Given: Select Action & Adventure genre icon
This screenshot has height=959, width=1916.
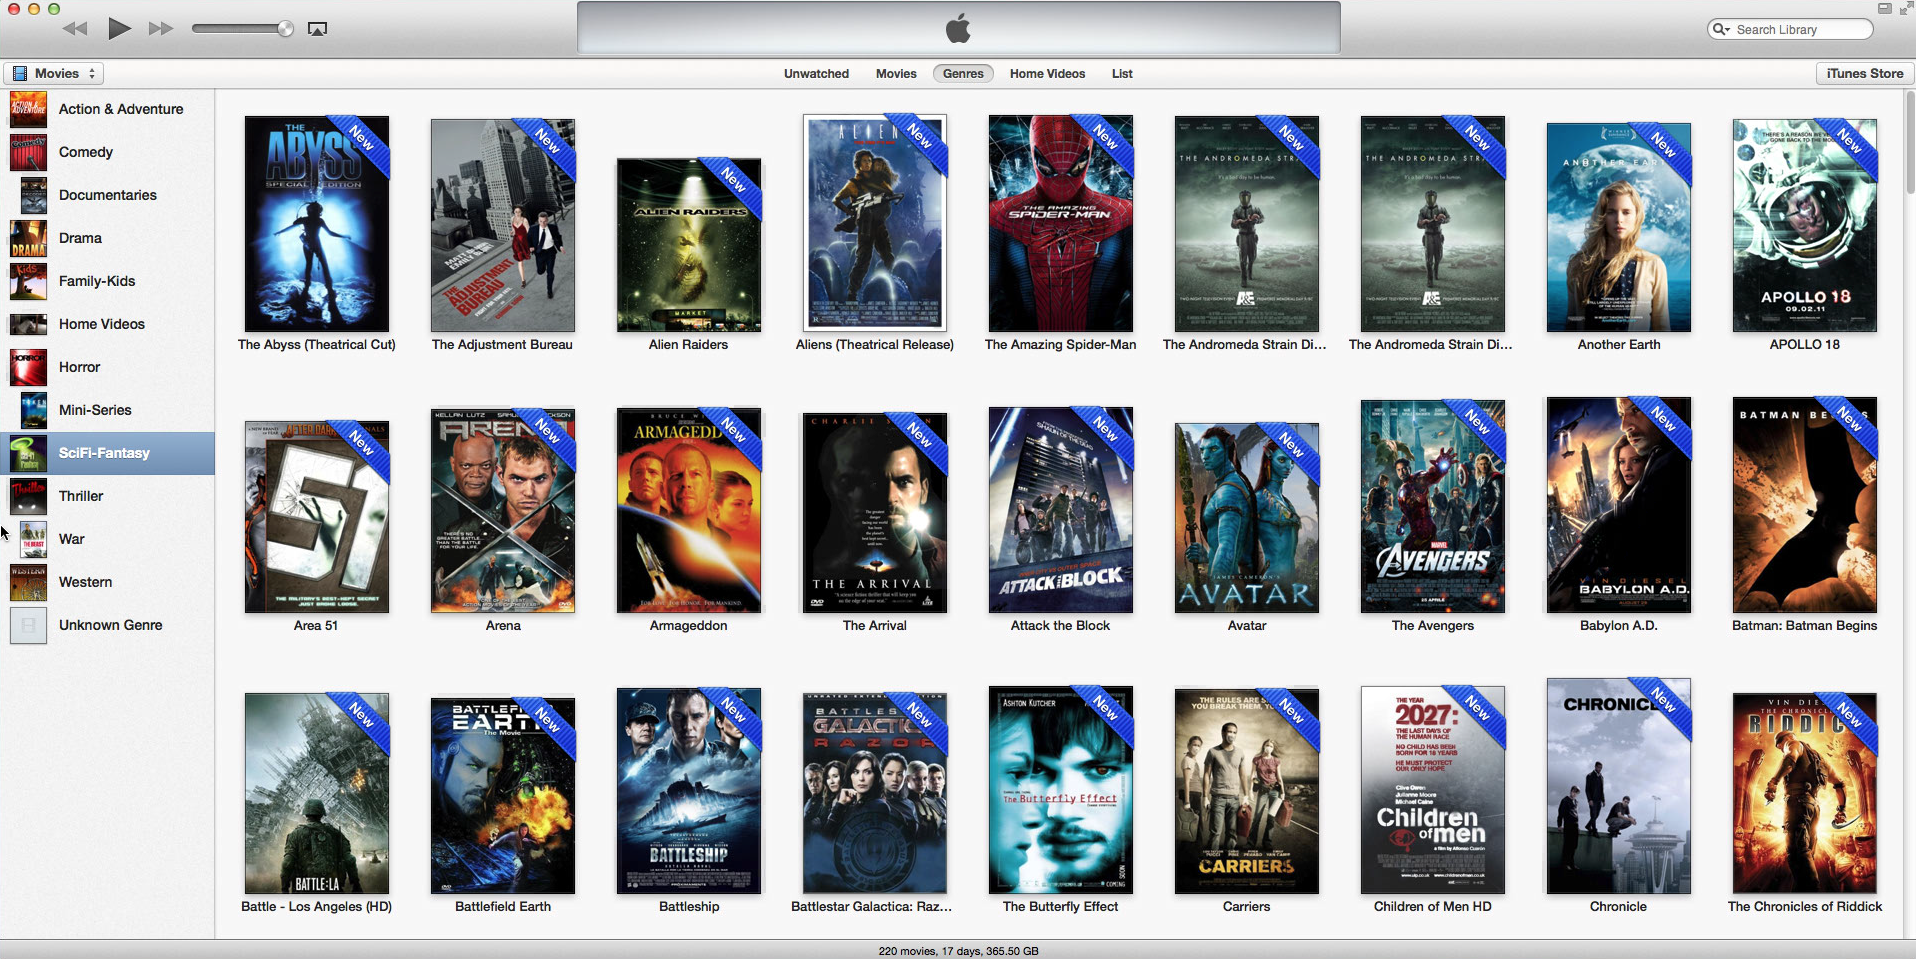Looking at the screenshot, I should click(28, 109).
